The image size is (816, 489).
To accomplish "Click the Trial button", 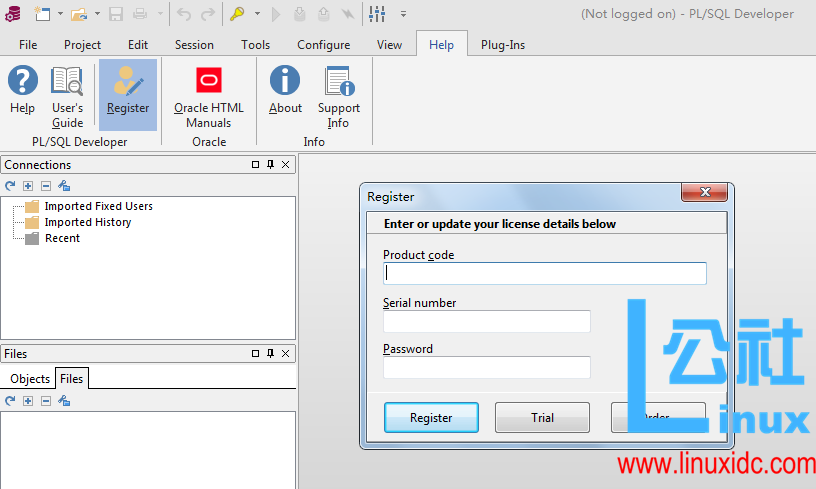I will point(542,418).
